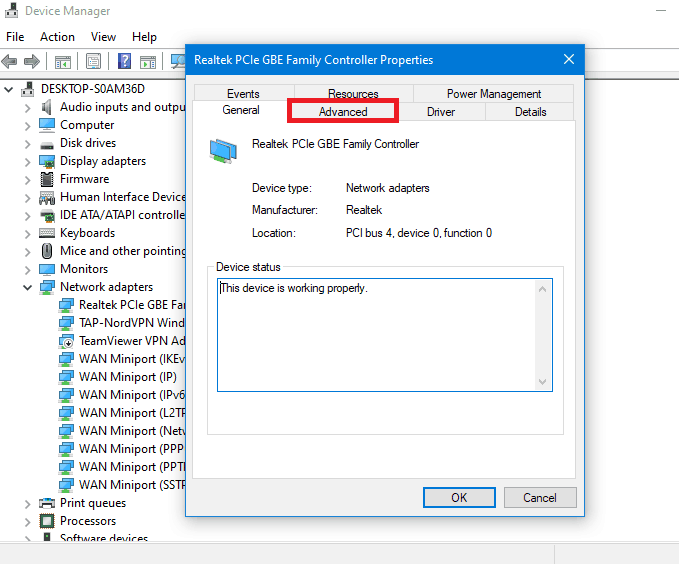Click the Firmware chip icon
Image resolution: width=679 pixels, height=564 pixels.
47,179
